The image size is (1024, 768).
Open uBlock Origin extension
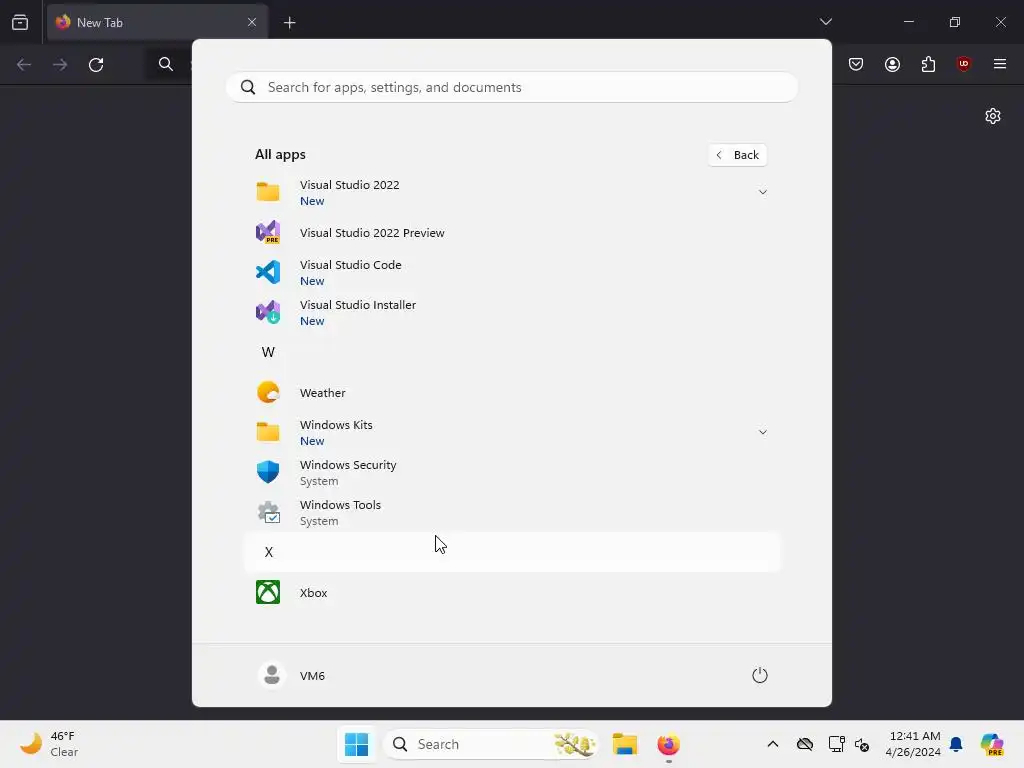coord(963,63)
